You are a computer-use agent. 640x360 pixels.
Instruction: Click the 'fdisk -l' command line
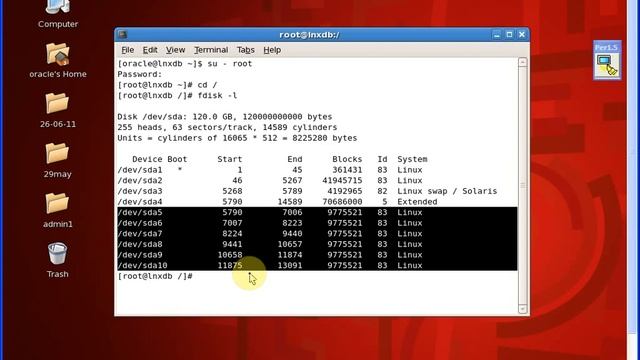(177, 96)
